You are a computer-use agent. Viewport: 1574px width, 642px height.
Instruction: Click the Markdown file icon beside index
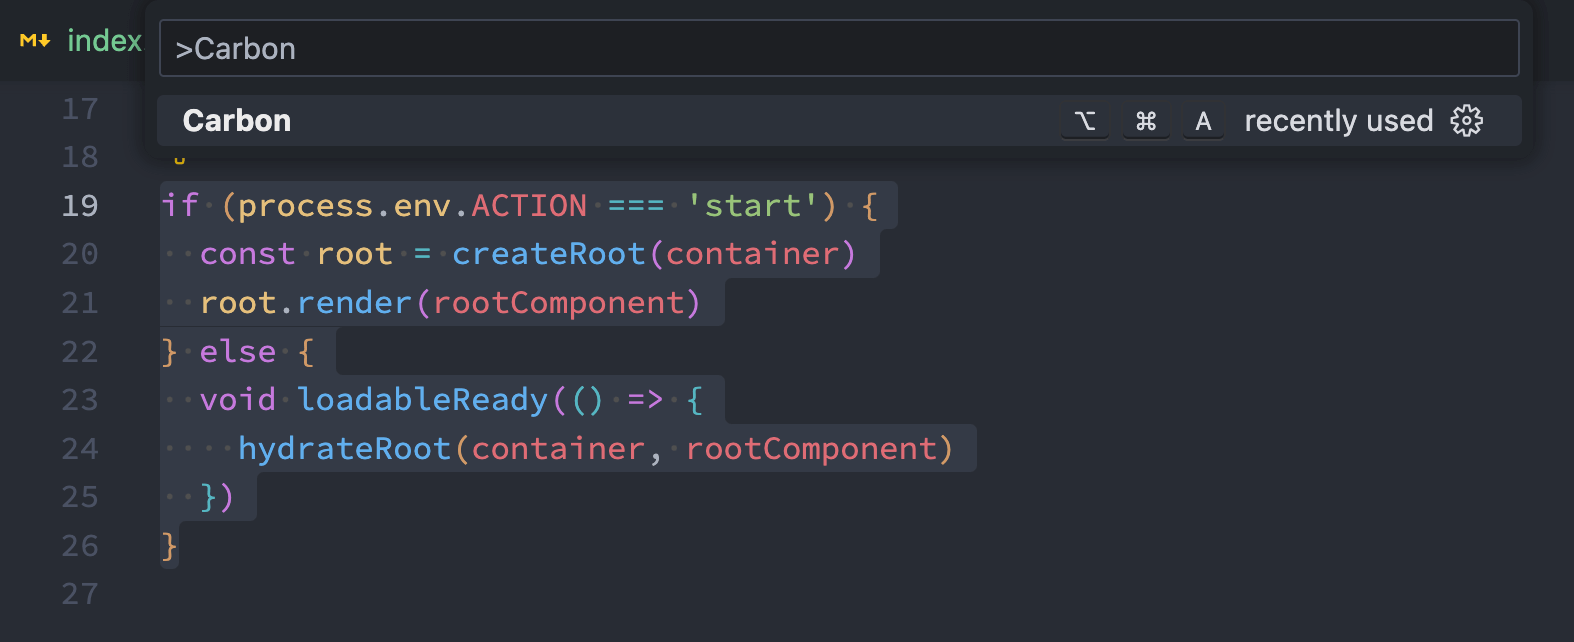point(35,41)
